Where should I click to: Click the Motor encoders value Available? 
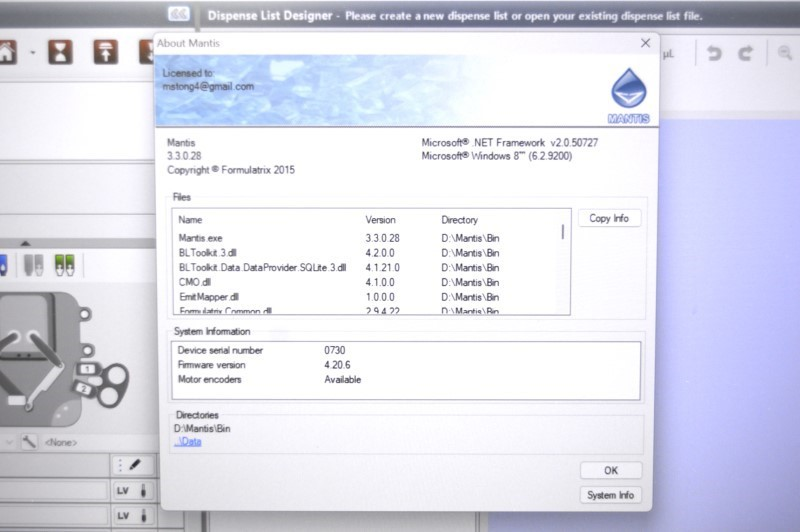[x=342, y=380]
